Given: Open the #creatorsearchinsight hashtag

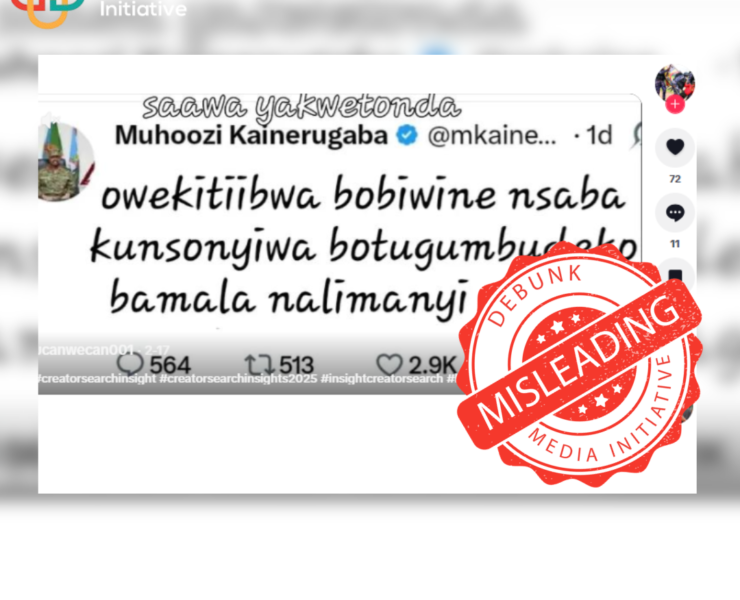Looking at the screenshot, I should pyautogui.click(x=97, y=379).
